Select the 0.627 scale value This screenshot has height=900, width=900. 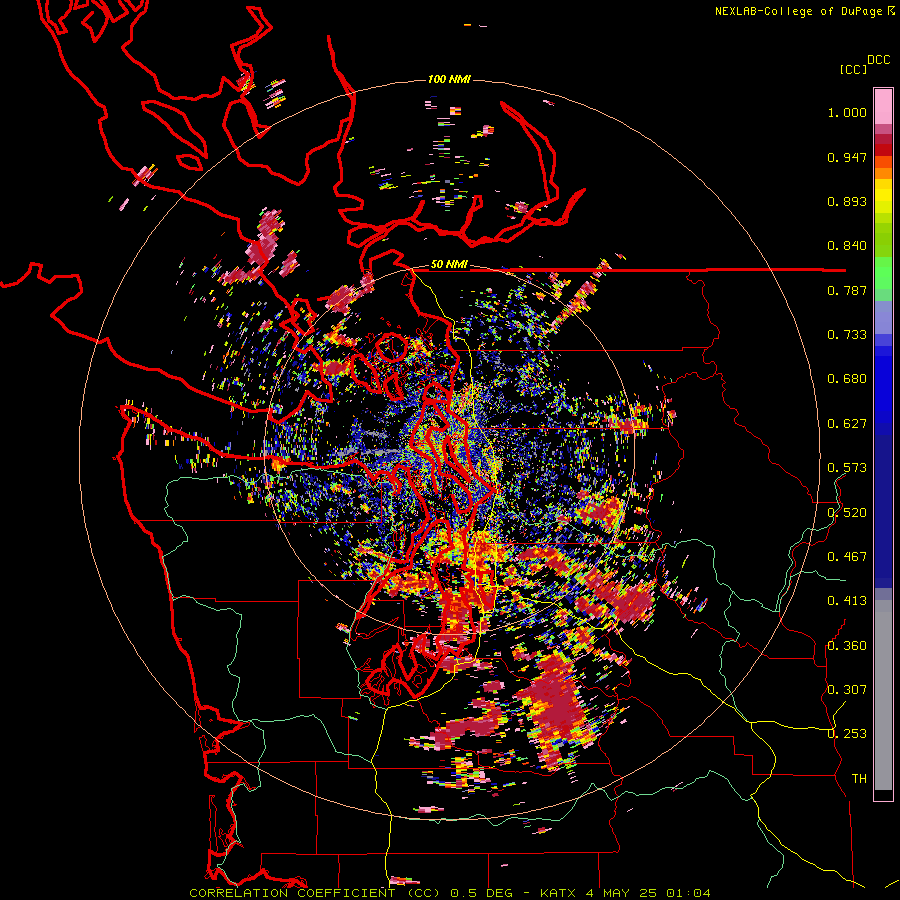(847, 424)
